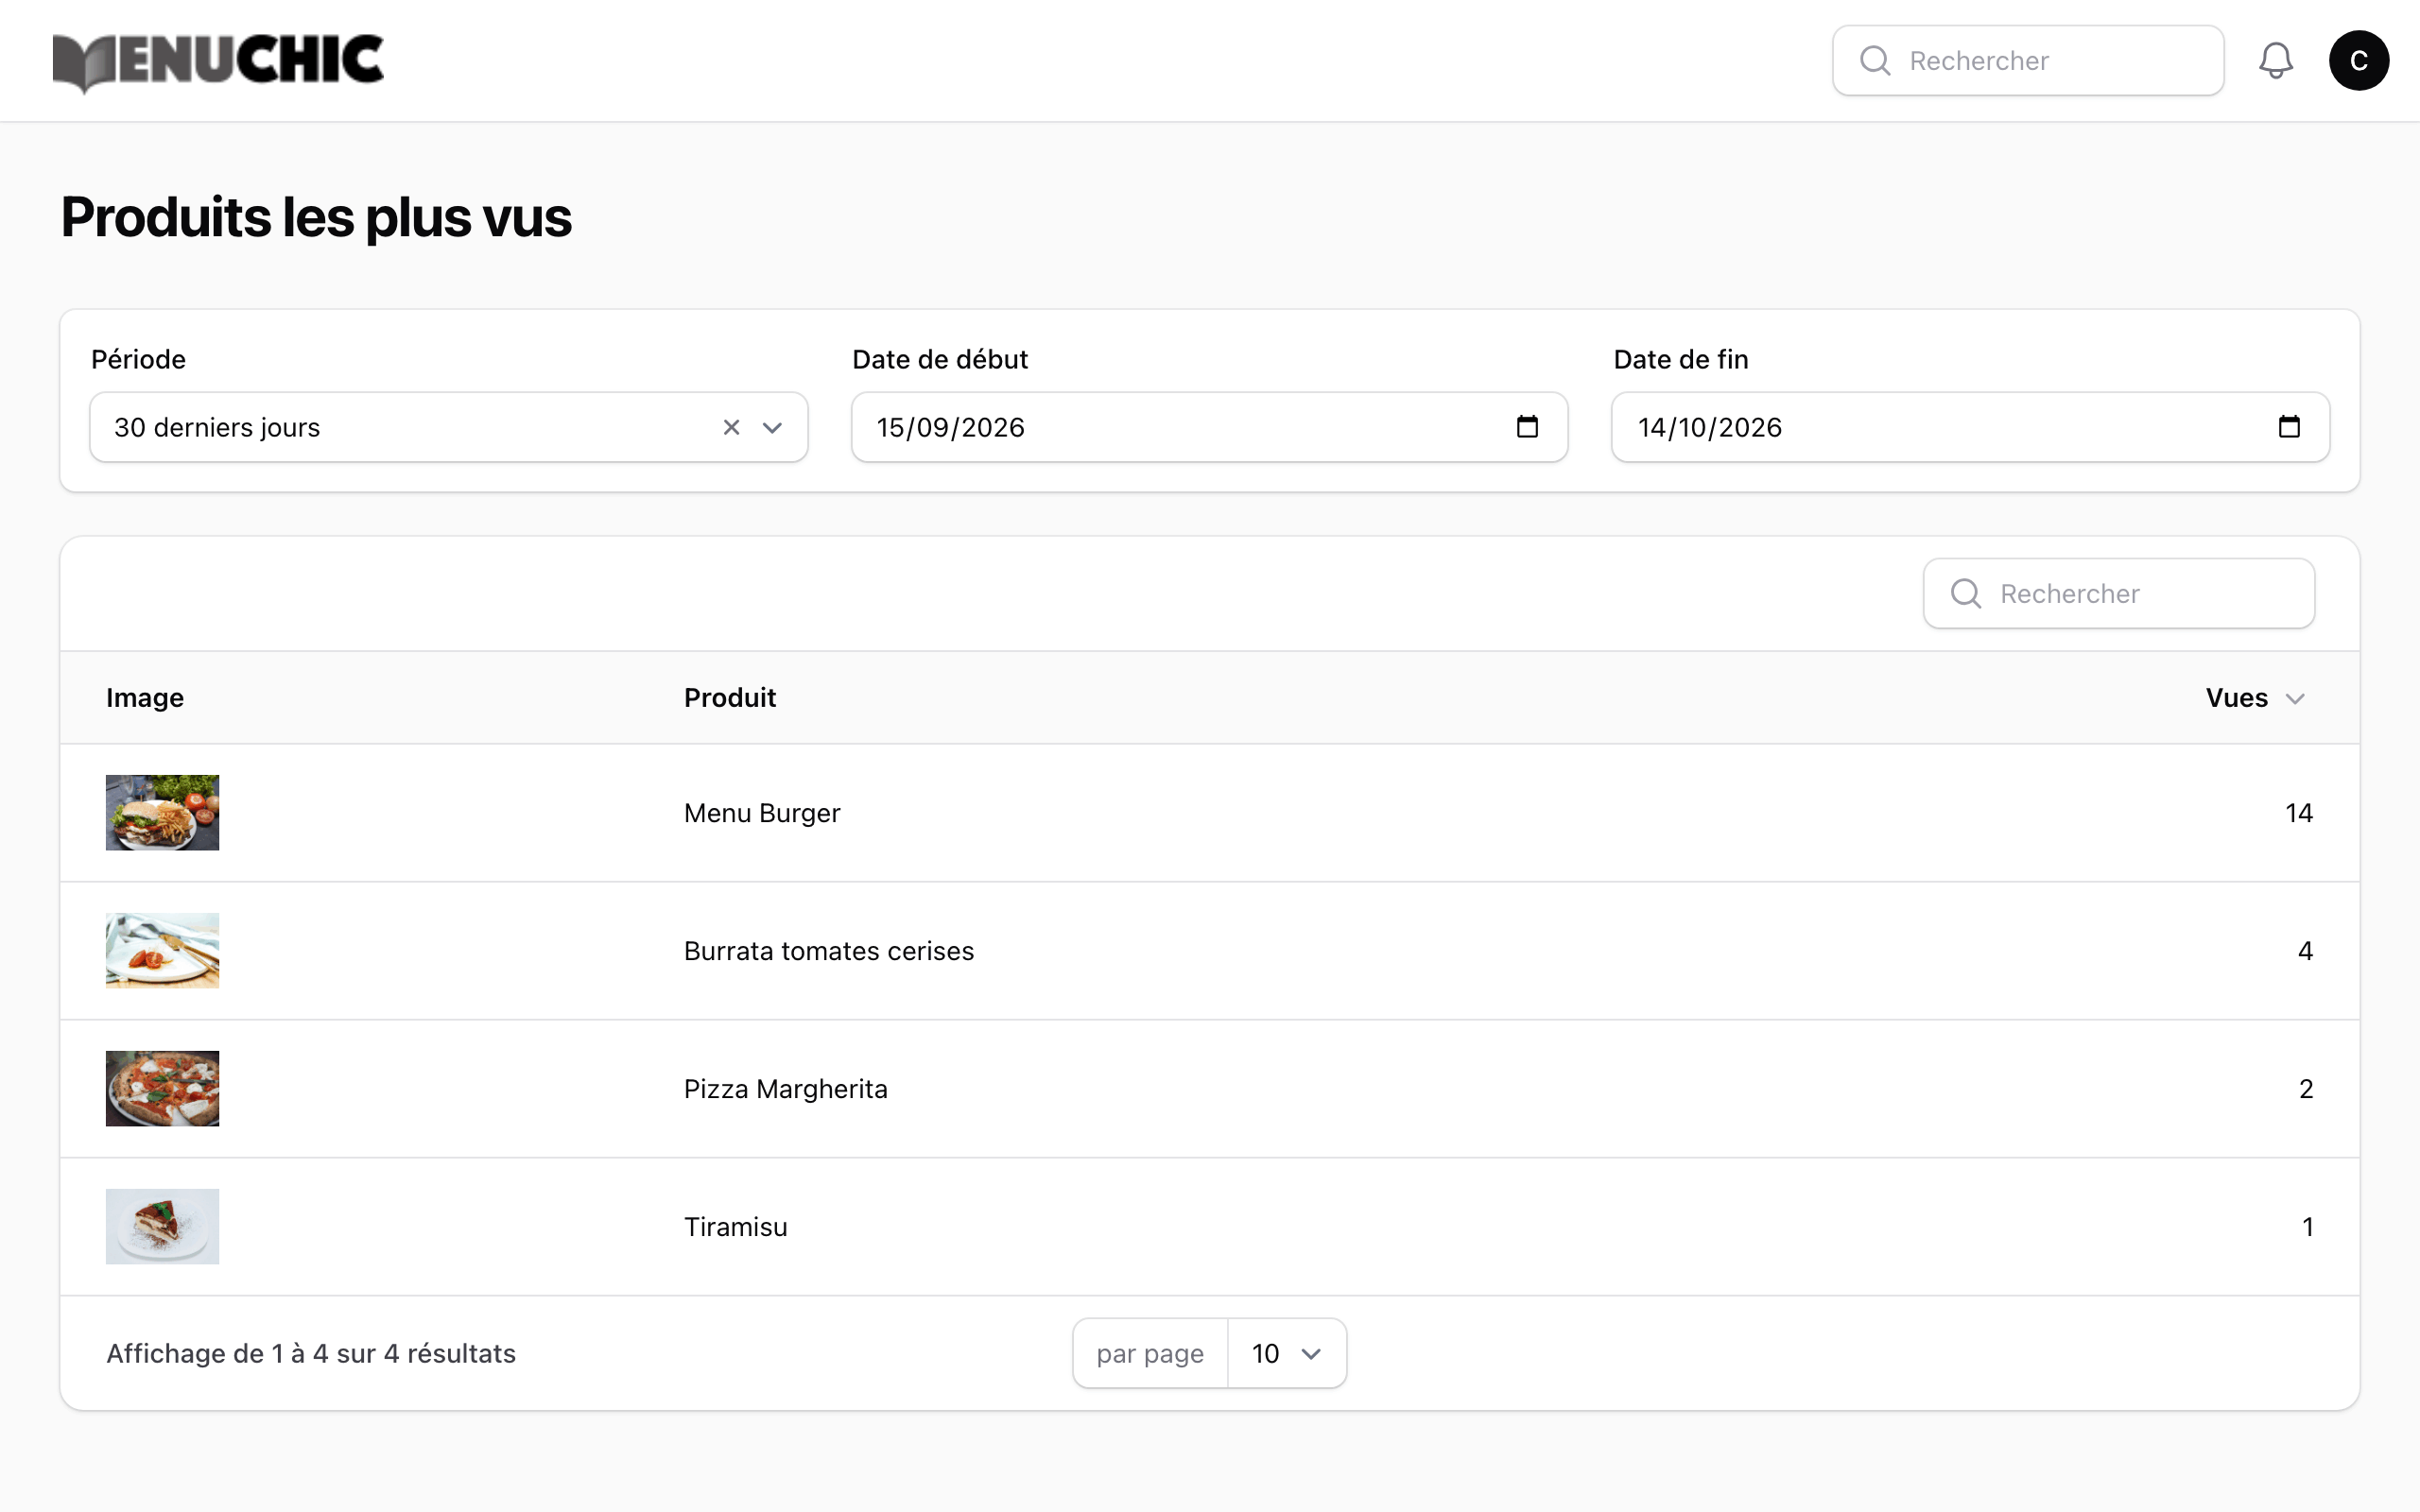The height and width of the screenshot is (1512, 2420).
Task: Open the Date de début calendar picker
Action: point(1527,427)
